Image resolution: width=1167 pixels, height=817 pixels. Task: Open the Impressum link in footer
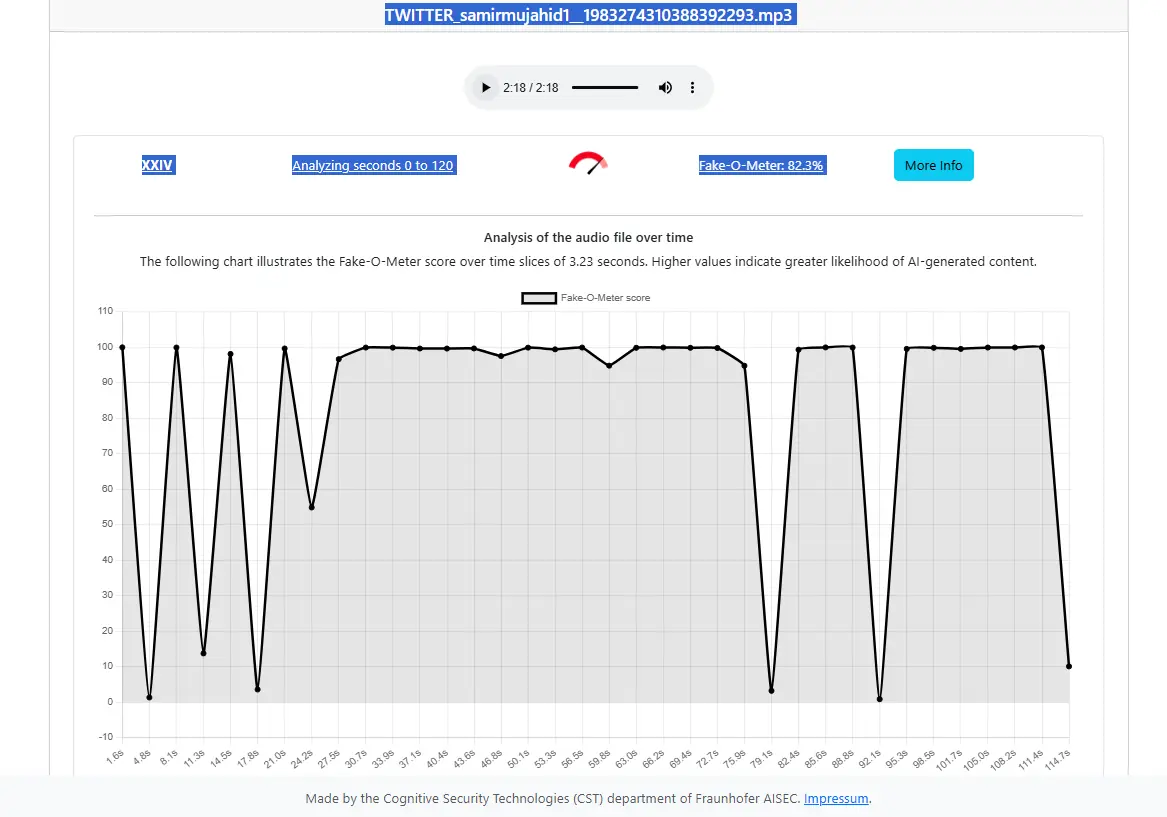(x=836, y=799)
